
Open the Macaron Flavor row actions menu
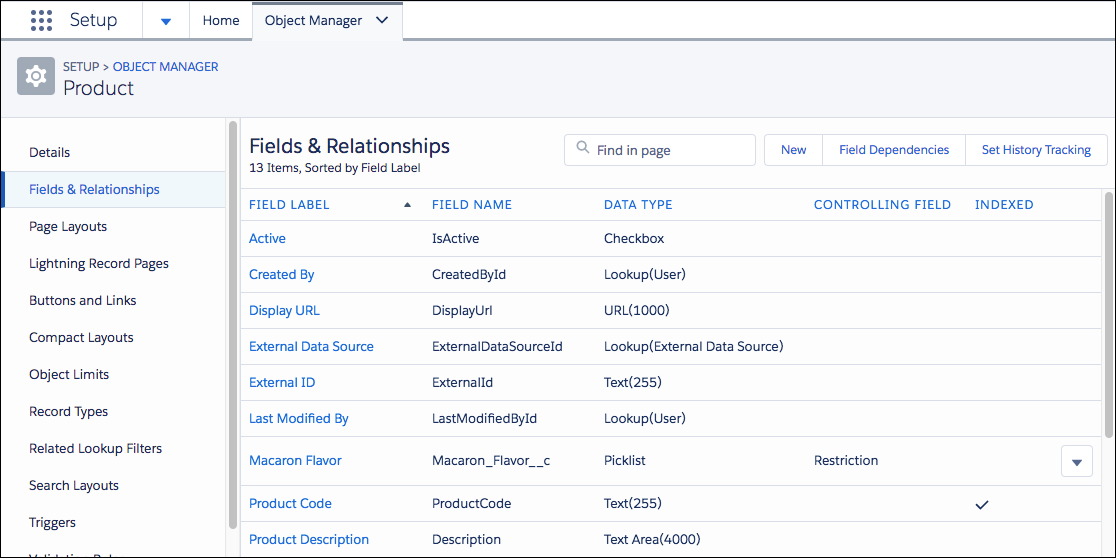[1076, 462]
